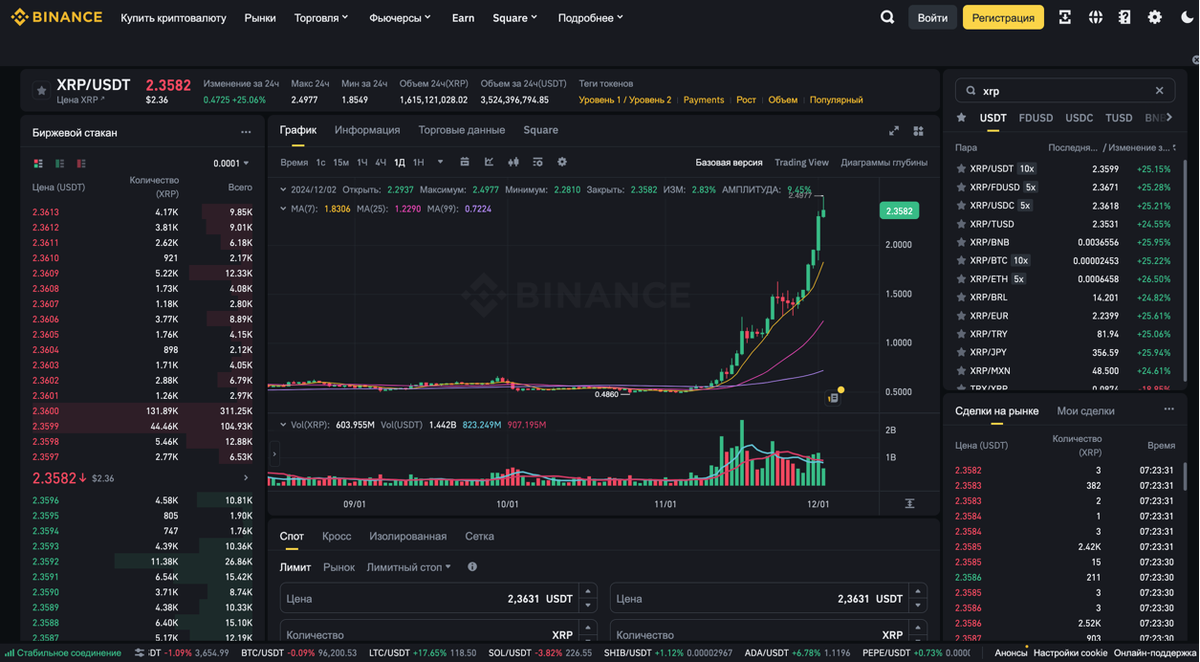Click the Binance logo
Image resolution: width=1200 pixels, height=662 pixels.
56,17
